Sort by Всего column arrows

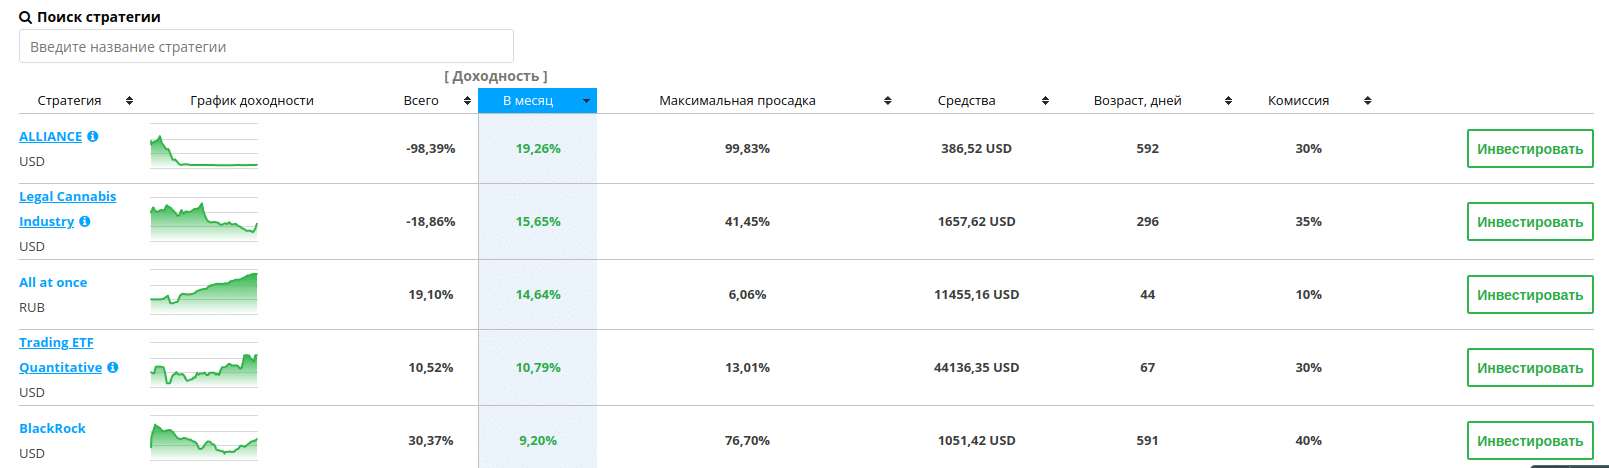pos(467,101)
